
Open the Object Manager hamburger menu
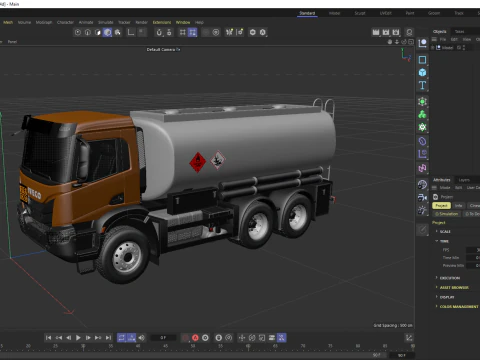[x=434, y=39]
